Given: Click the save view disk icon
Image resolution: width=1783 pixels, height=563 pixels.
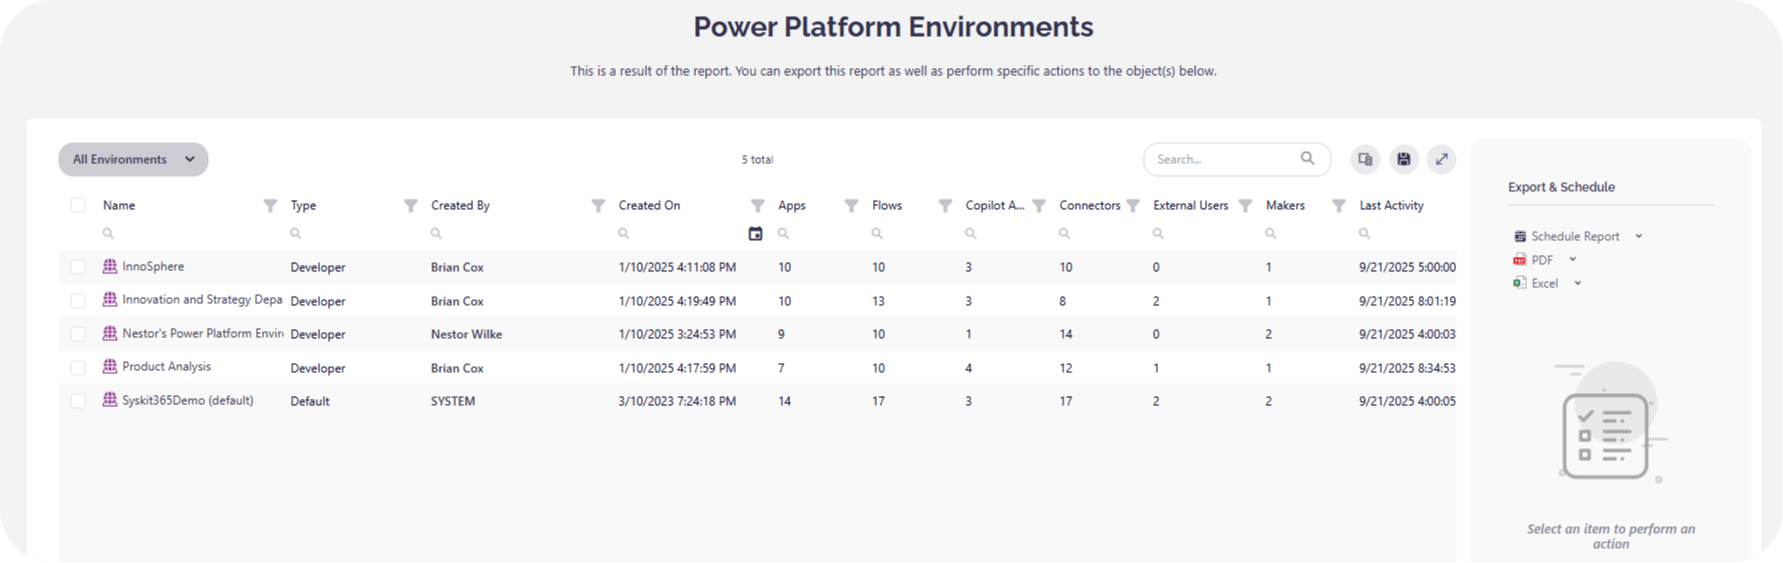Looking at the screenshot, I should (1403, 159).
